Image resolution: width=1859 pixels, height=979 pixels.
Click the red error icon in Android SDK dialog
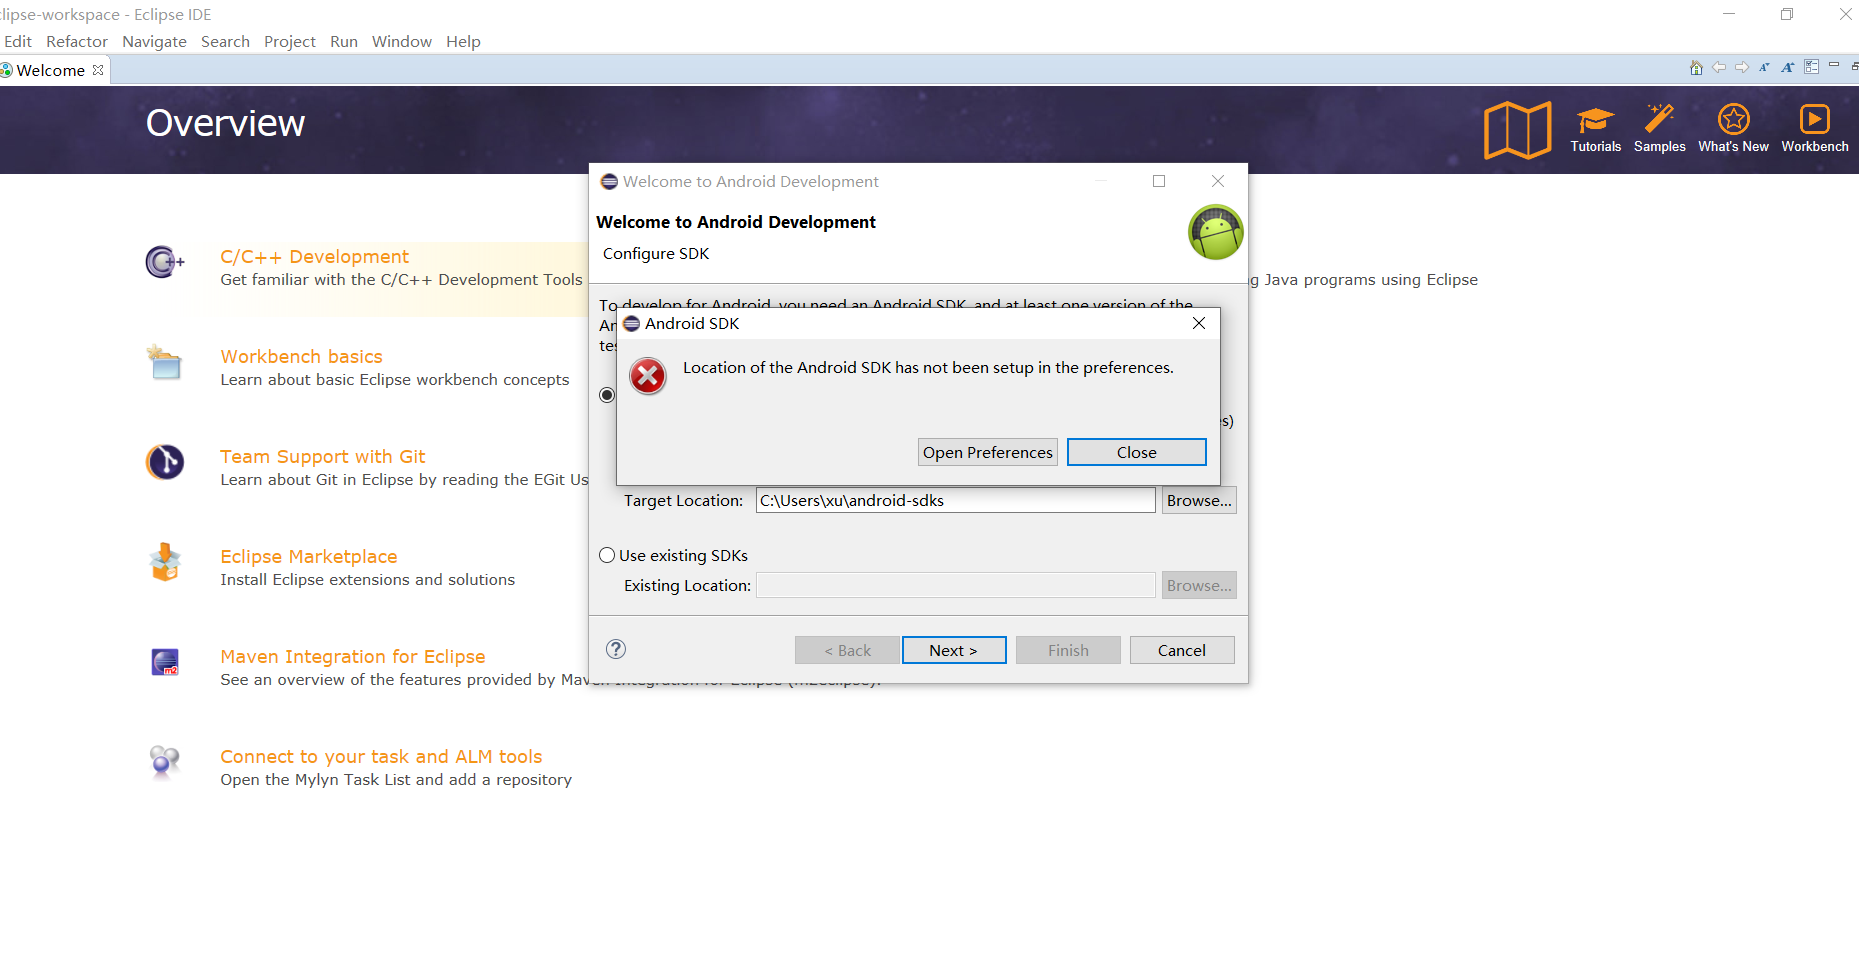click(x=648, y=377)
